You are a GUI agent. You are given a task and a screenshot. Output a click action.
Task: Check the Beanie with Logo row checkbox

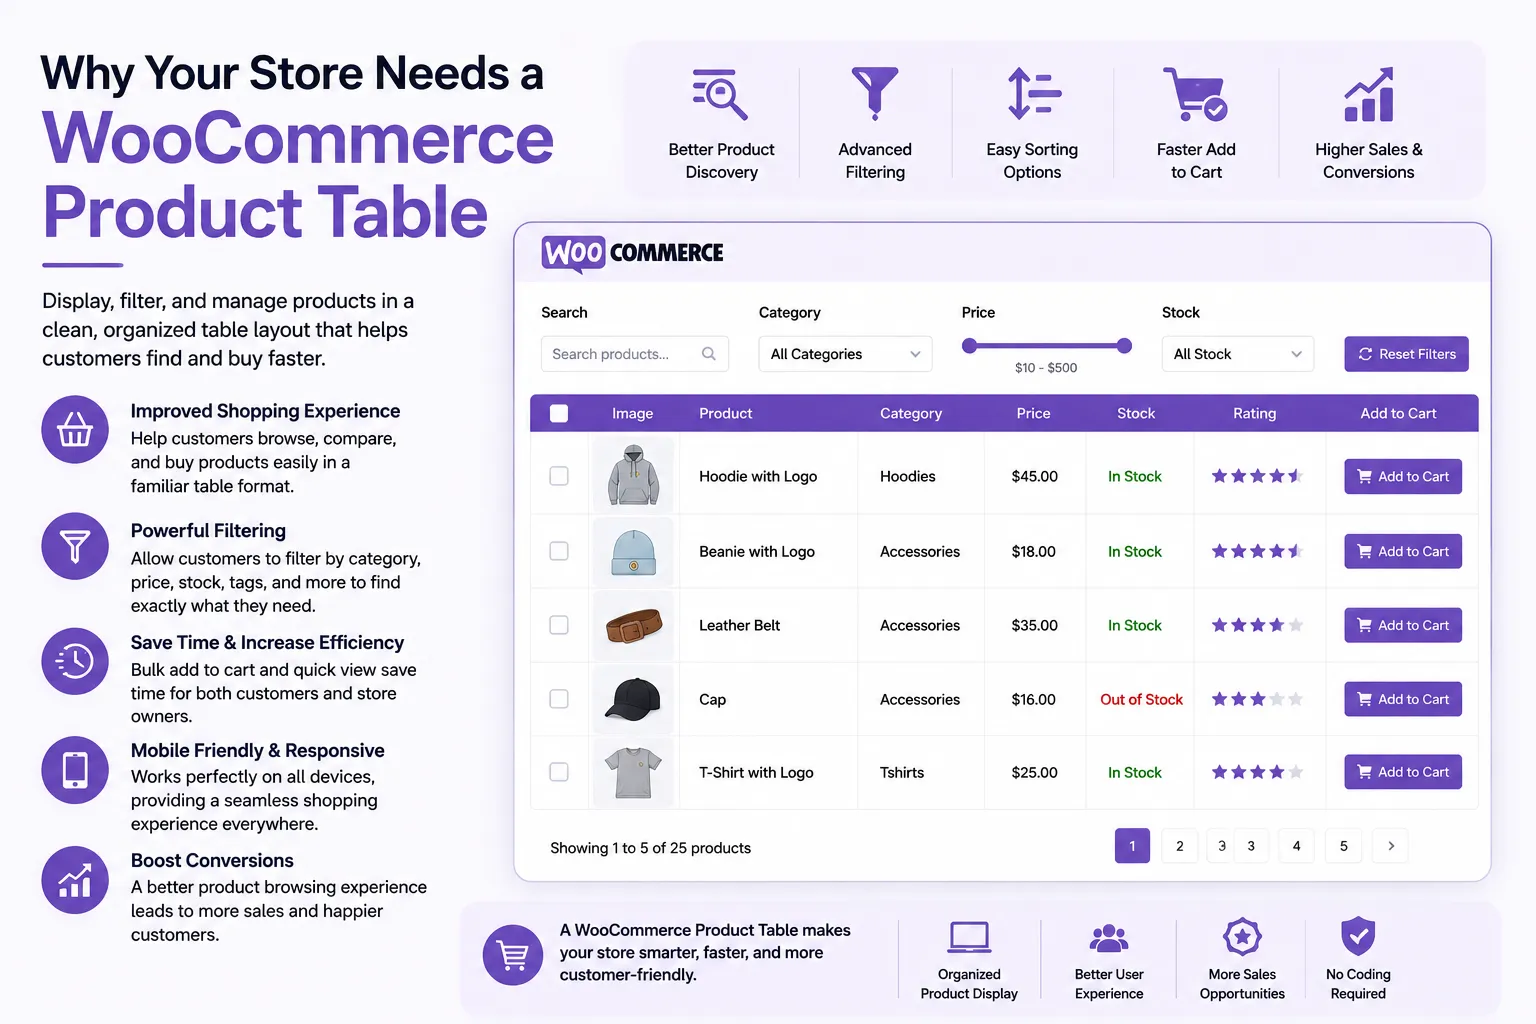pyautogui.click(x=559, y=551)
